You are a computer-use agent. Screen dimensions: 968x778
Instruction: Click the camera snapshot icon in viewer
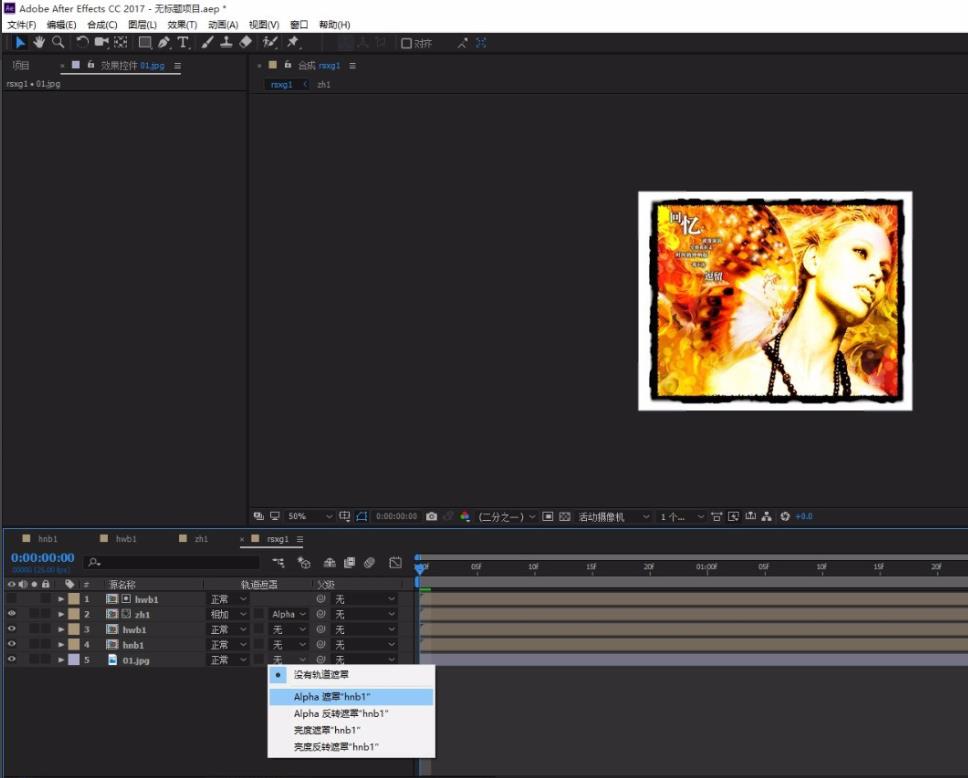[432, 516]
